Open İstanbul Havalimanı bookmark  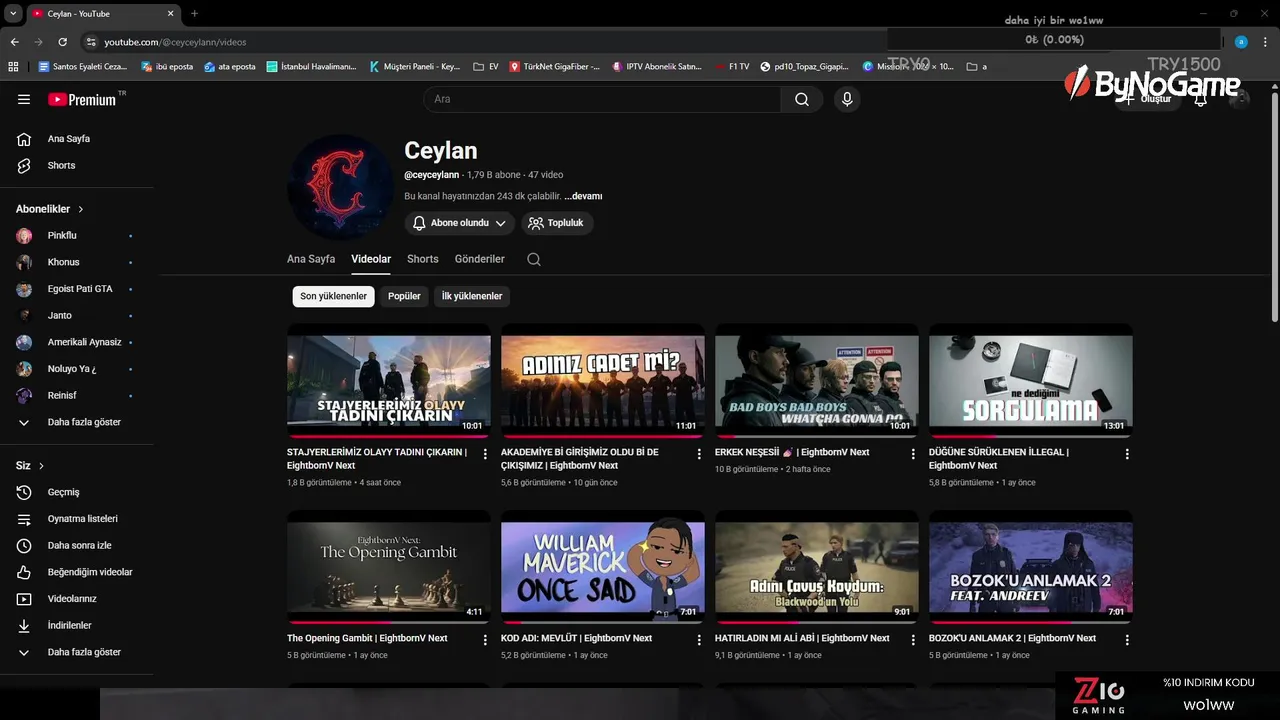311,67
